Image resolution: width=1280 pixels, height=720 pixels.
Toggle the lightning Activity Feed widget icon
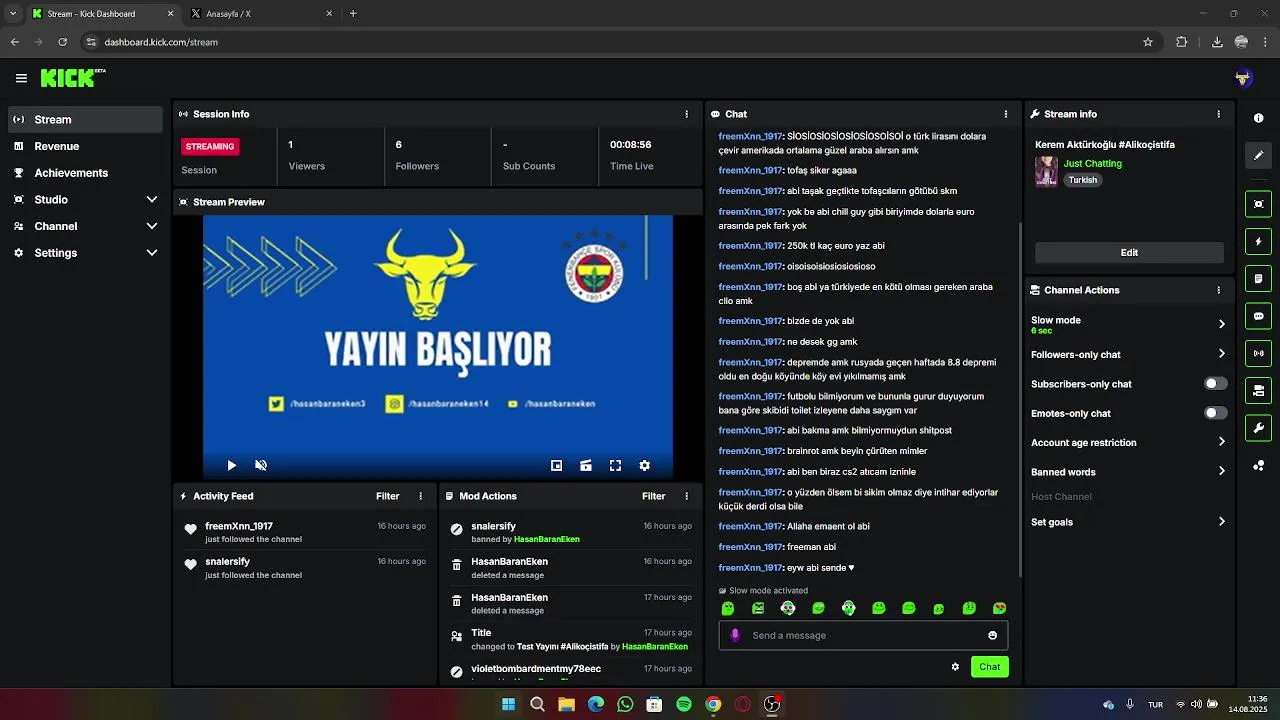[1258, 241]
